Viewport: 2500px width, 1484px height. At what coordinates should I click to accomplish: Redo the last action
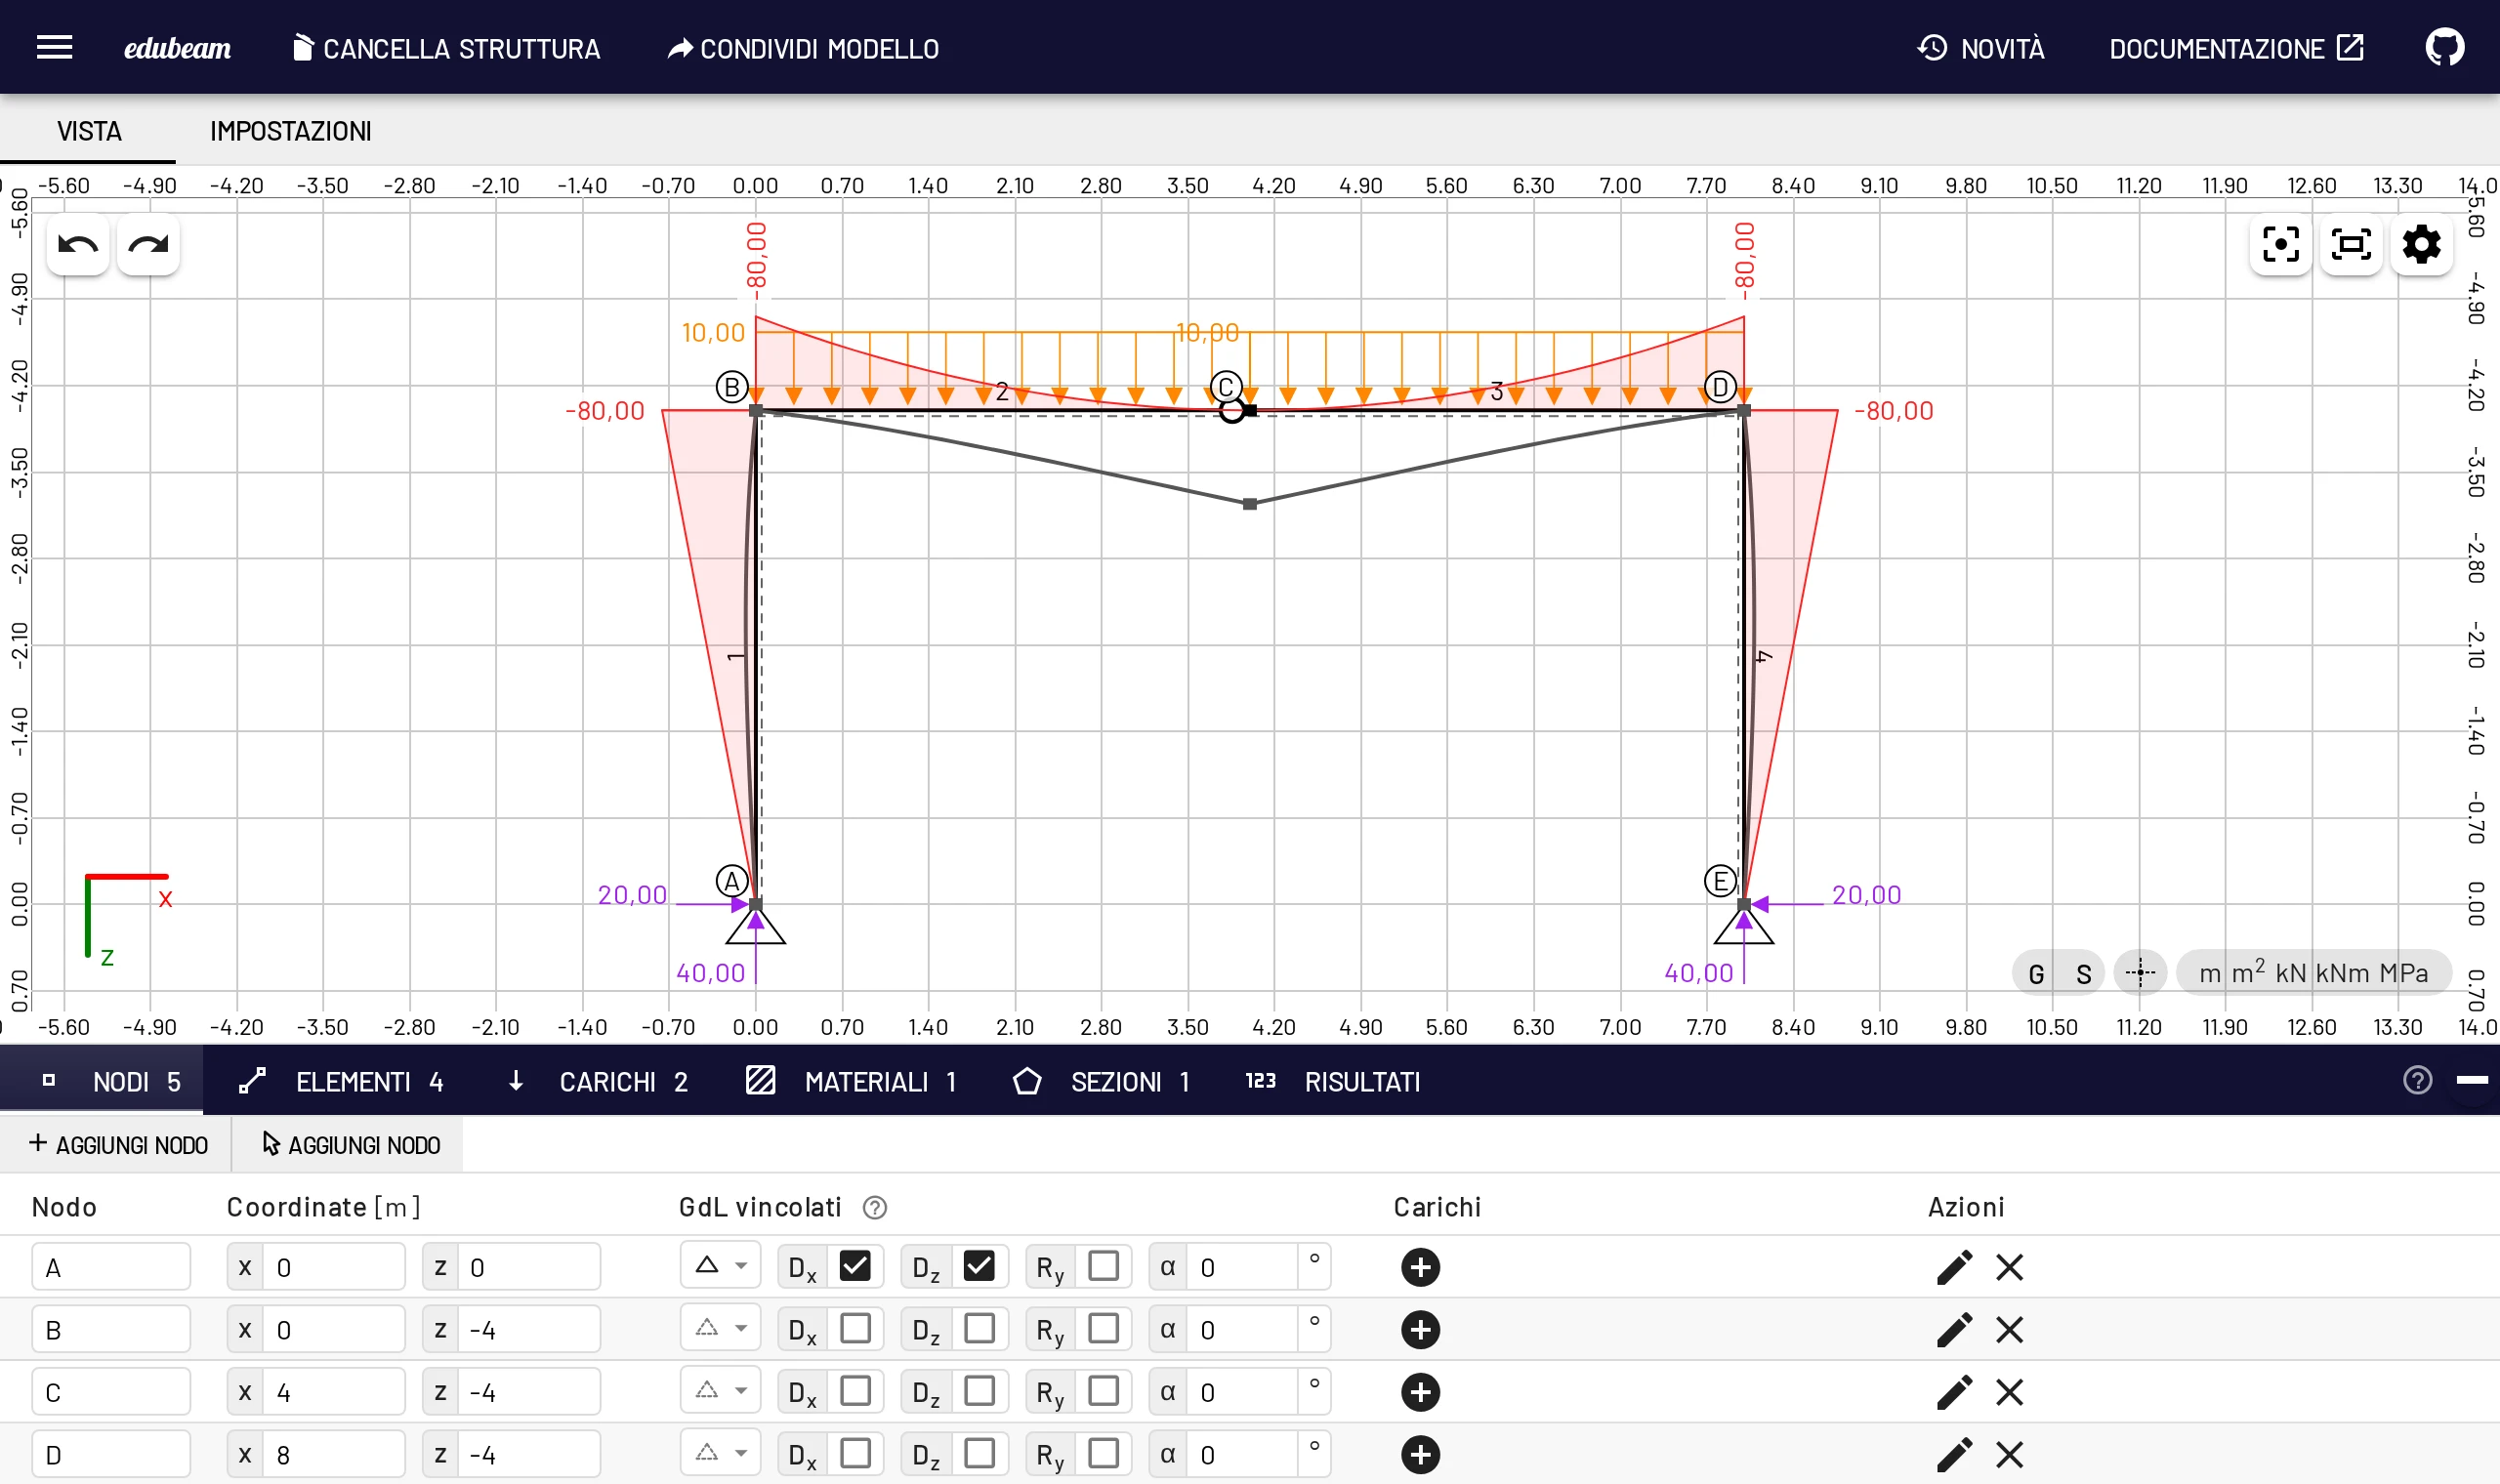[148, 244]
